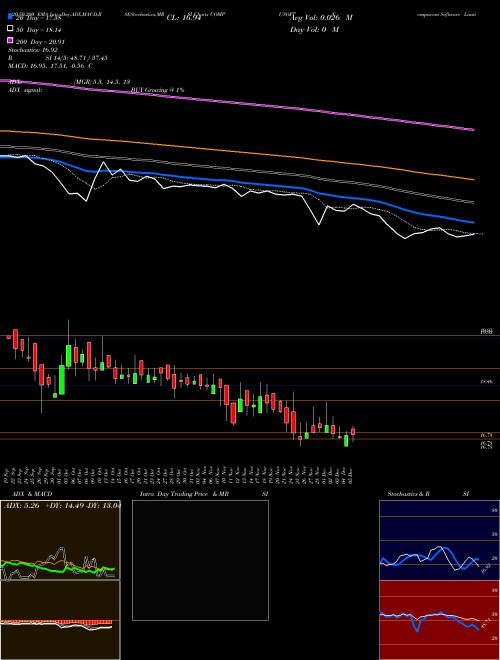Image resolution: width=500 pixels, height=660 pixels.
Task: Click the tall green candle with the highest wick
Action: pos(69,356)
